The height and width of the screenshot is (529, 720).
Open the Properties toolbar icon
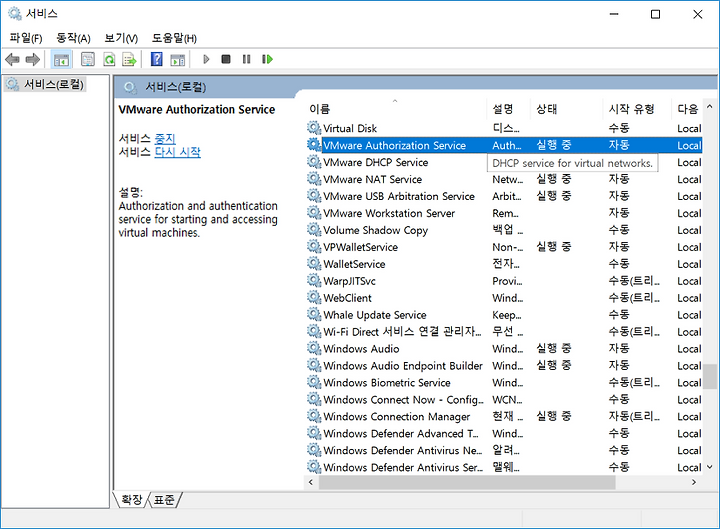point(88,59)
